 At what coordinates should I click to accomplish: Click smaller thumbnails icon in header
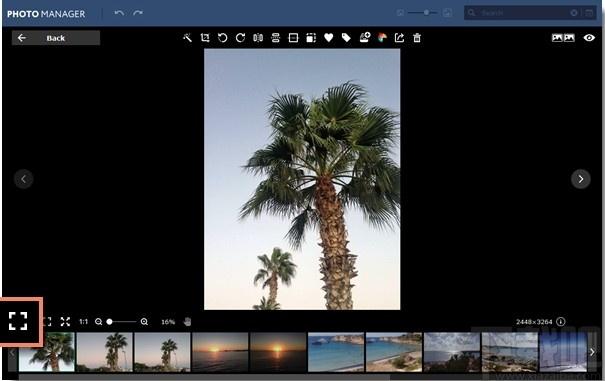[x=401, y=13]
